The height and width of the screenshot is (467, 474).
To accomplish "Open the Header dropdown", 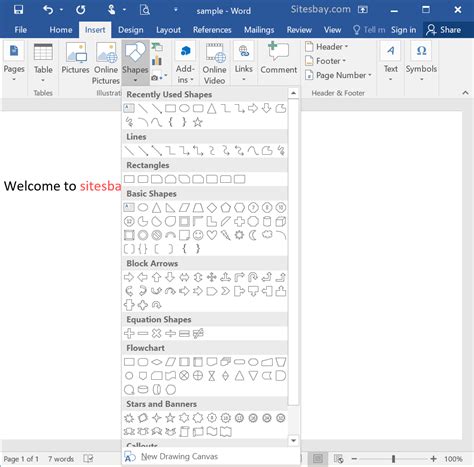I will 327,47.
